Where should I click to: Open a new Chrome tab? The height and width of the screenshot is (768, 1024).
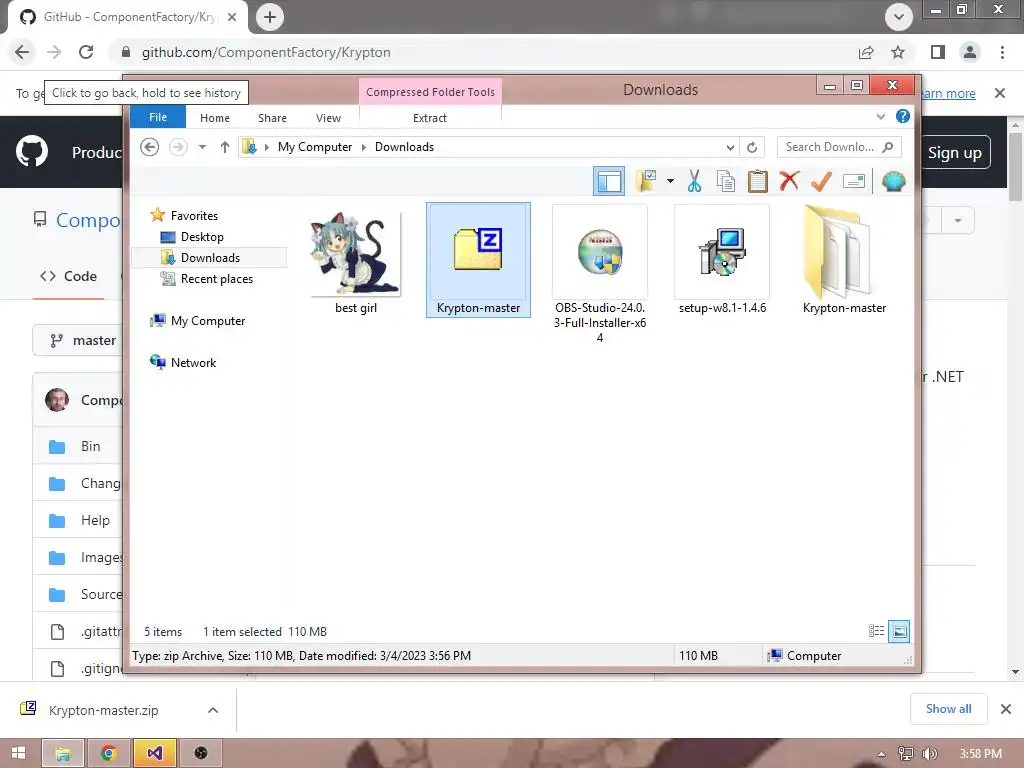pyautogui.click(x=270, y=17)
